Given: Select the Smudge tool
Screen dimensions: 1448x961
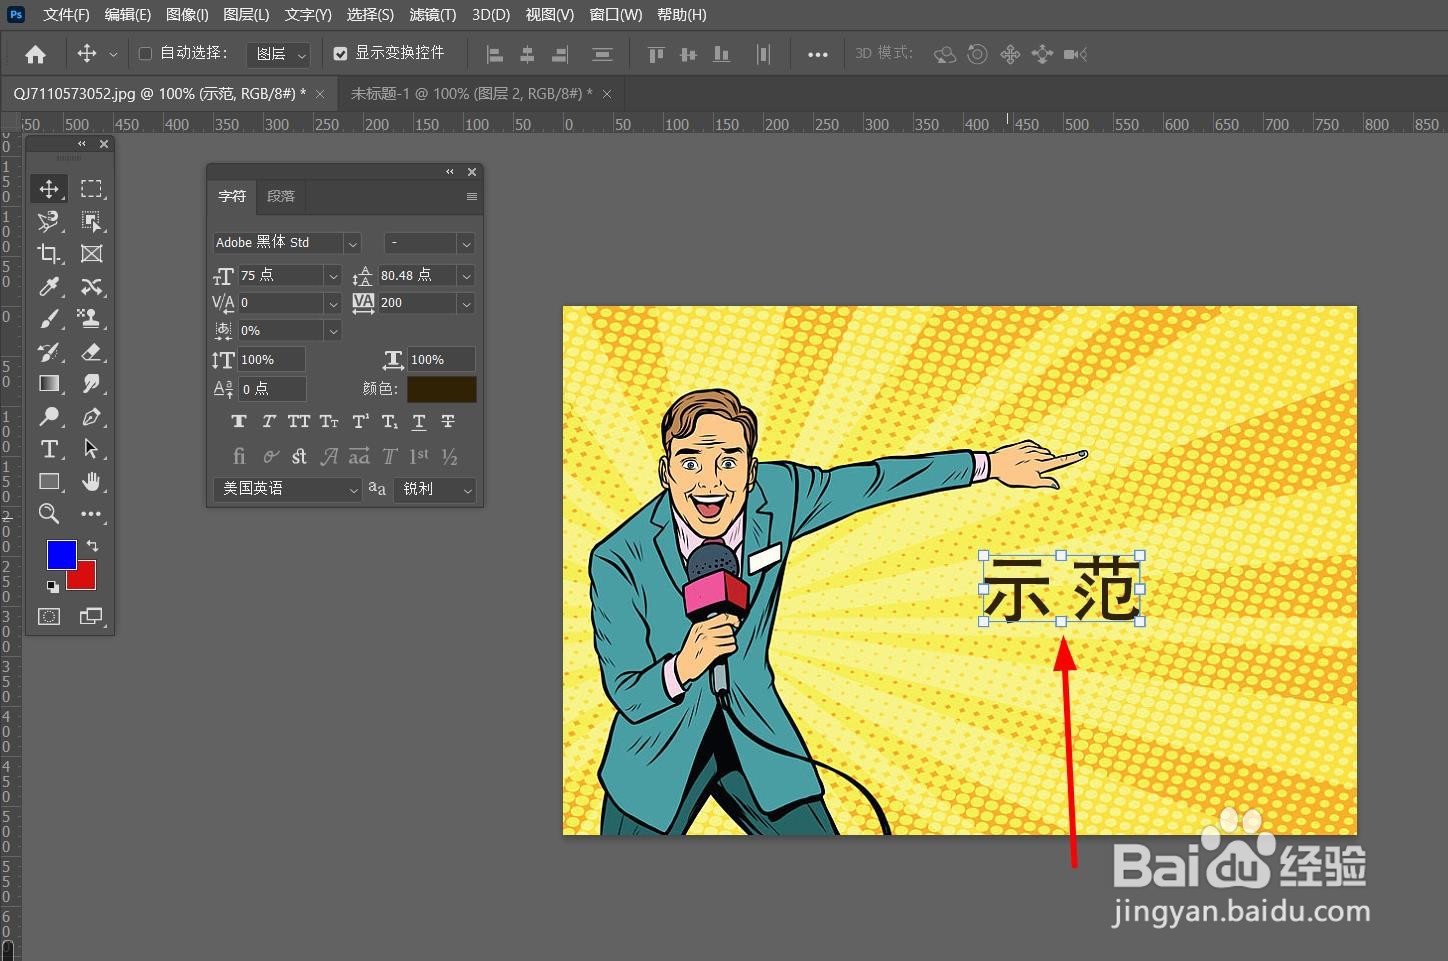Looking at the screenshot, I should click(x=91, y=384).
